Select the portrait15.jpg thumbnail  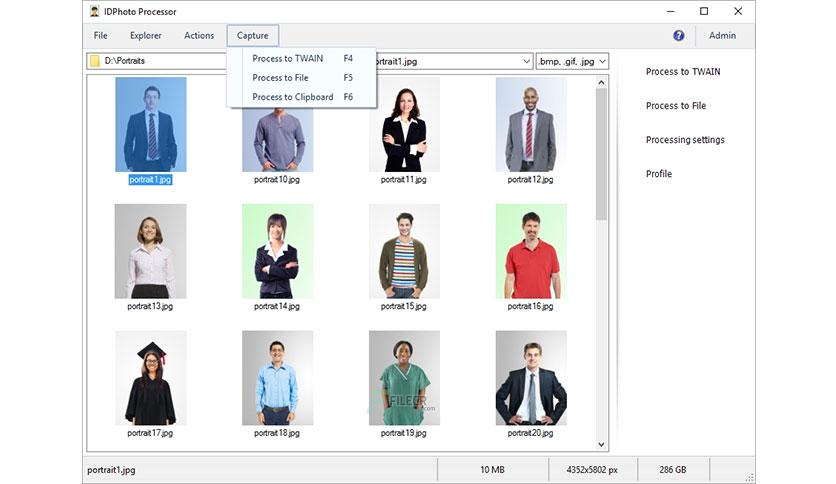(404, 251)
